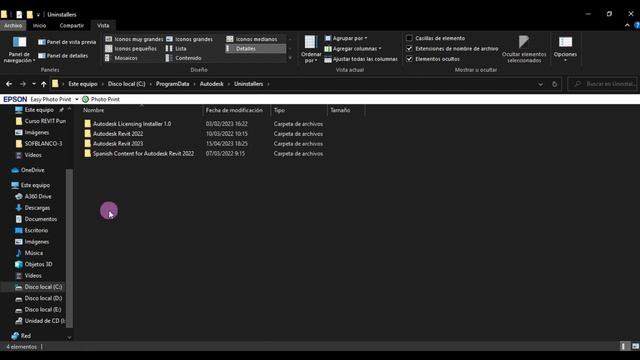Click Ajustar todas las columnas
Image resolution: width=640 pixels, height=360 pixels.
point(361,59)
